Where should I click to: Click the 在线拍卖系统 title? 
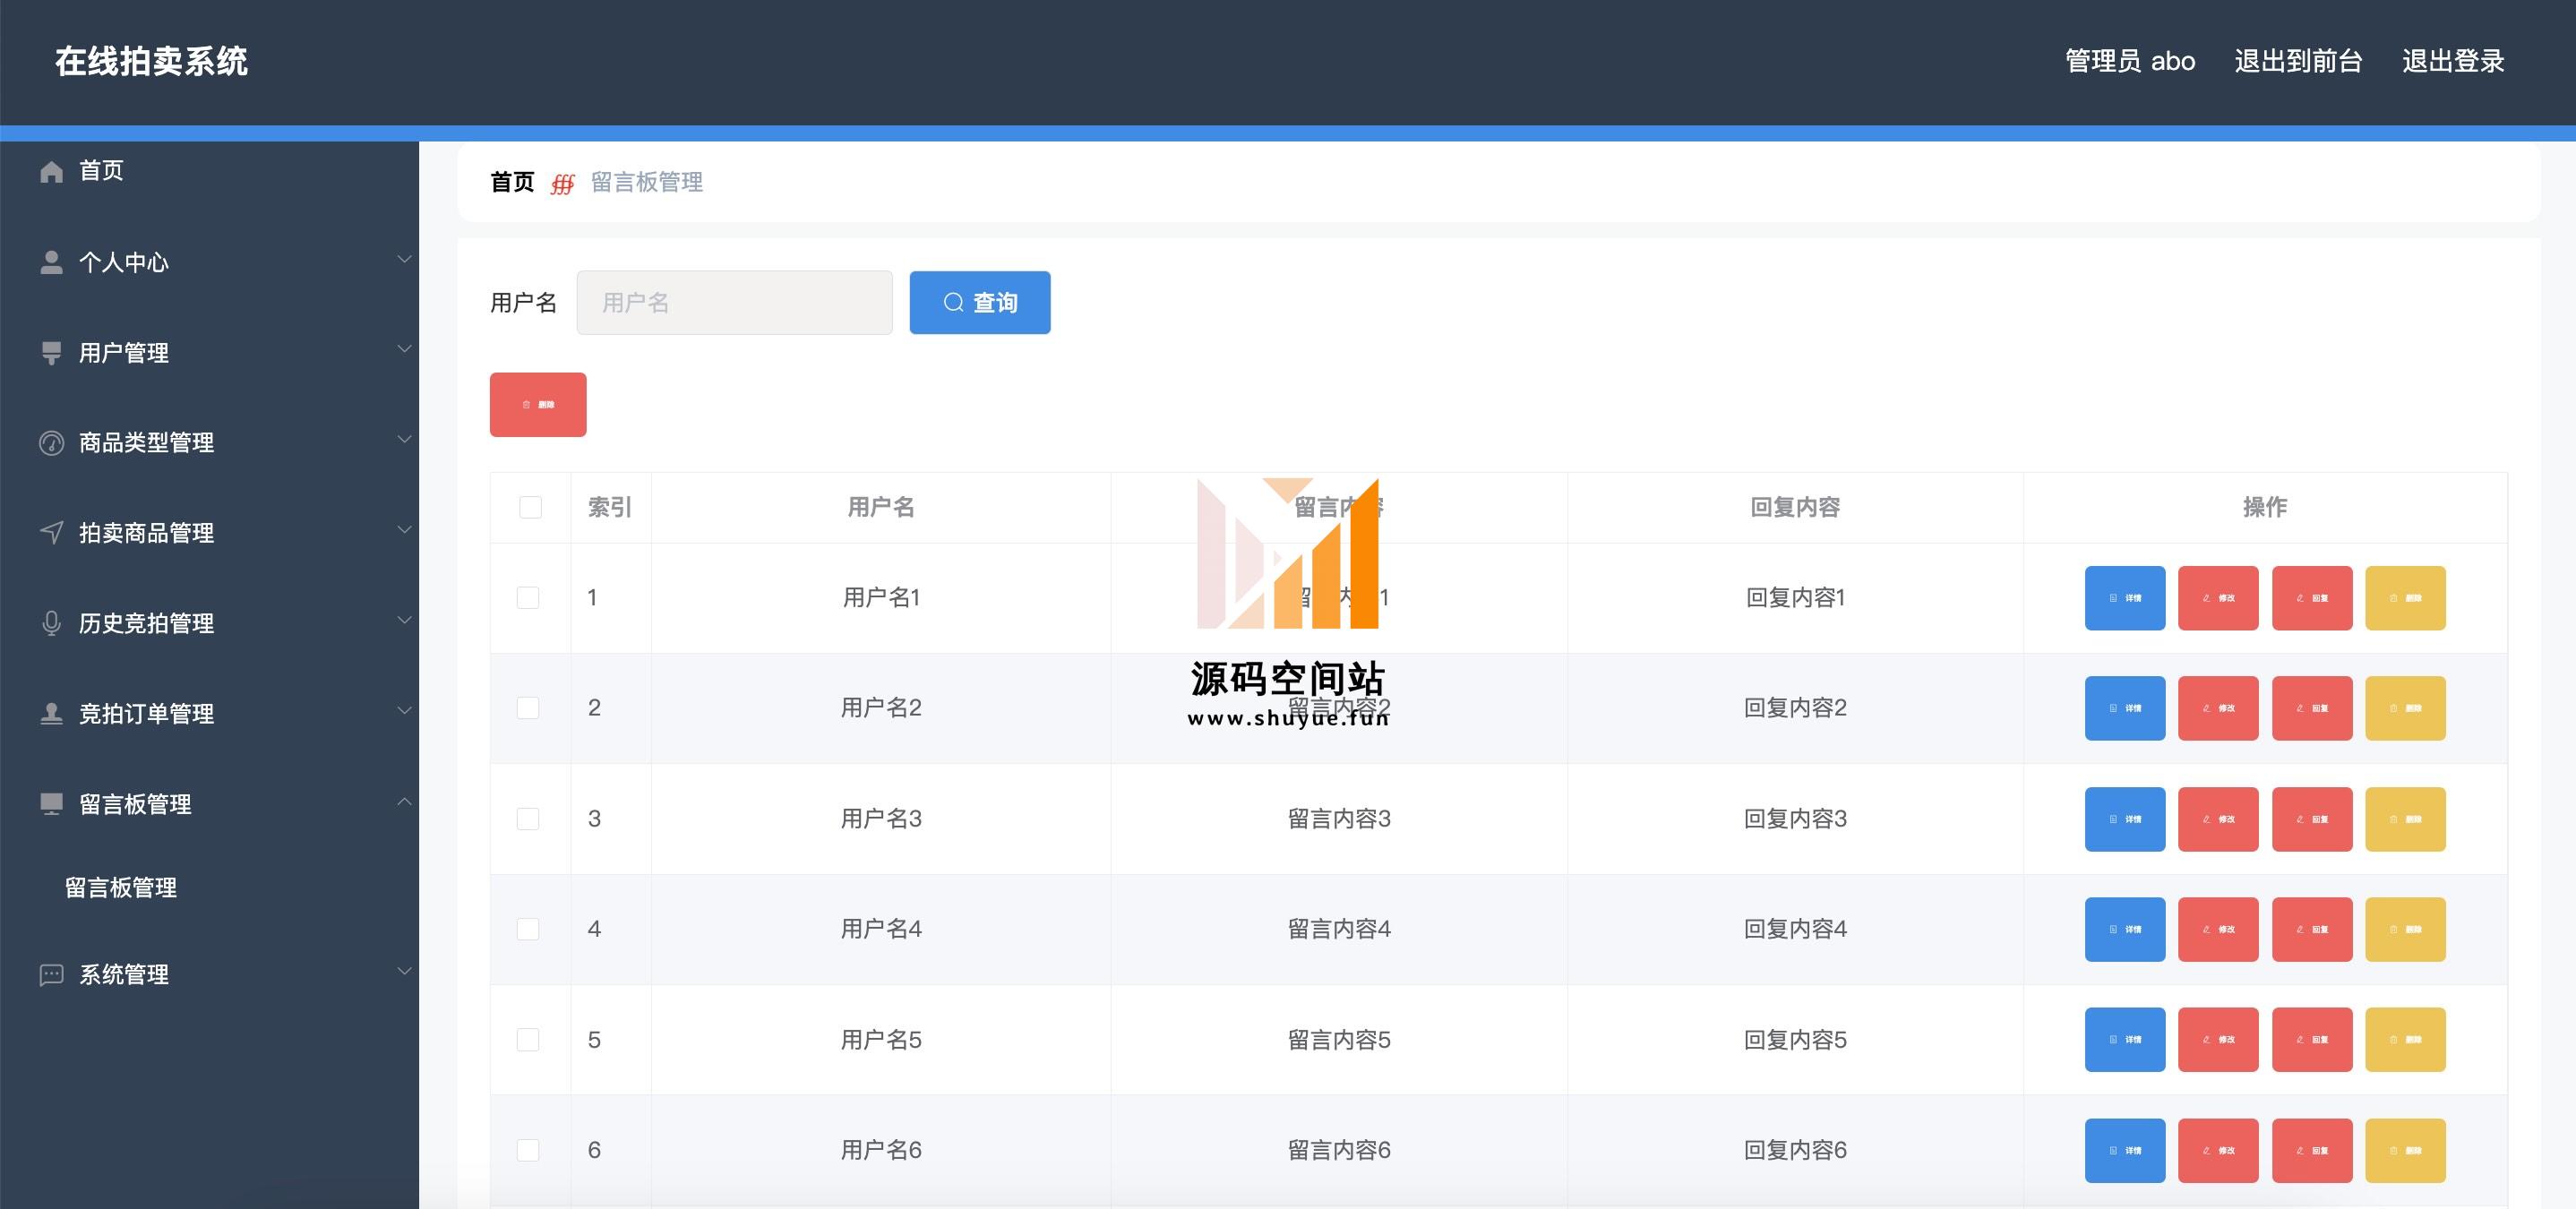pos(151,61)
